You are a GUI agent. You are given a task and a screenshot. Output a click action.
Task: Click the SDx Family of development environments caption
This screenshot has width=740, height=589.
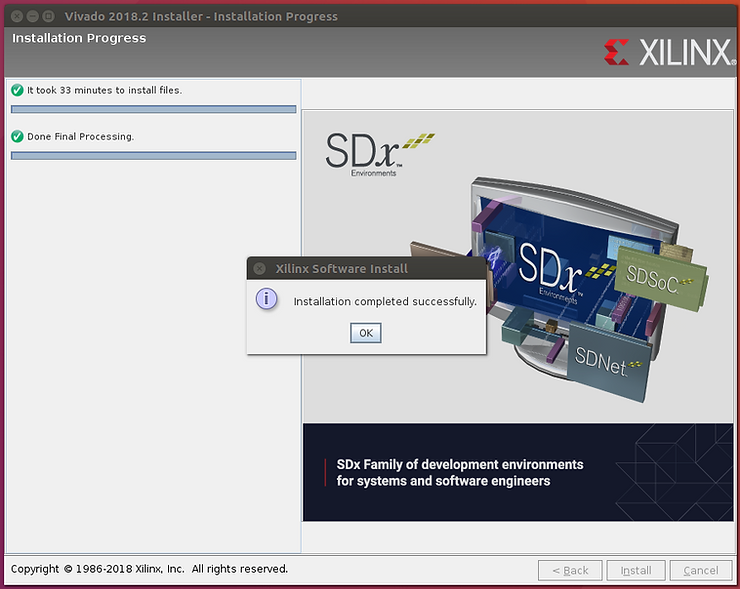460,473
